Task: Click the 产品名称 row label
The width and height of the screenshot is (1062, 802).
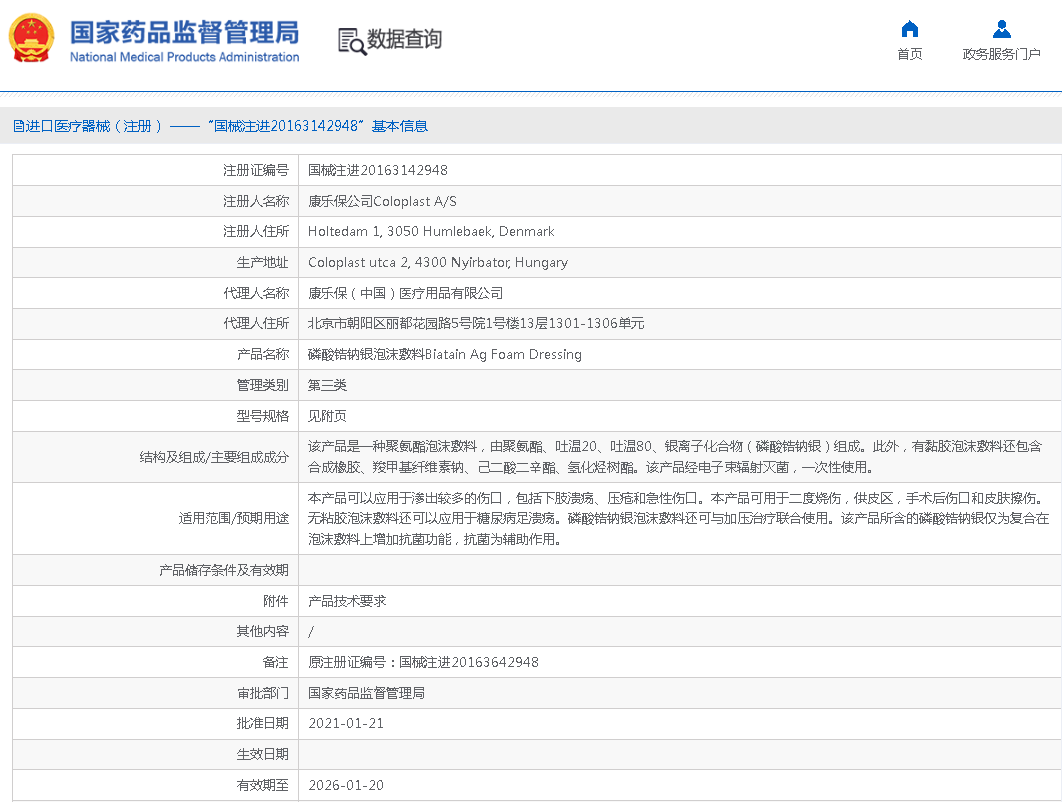Action: (x=263, y=354)
